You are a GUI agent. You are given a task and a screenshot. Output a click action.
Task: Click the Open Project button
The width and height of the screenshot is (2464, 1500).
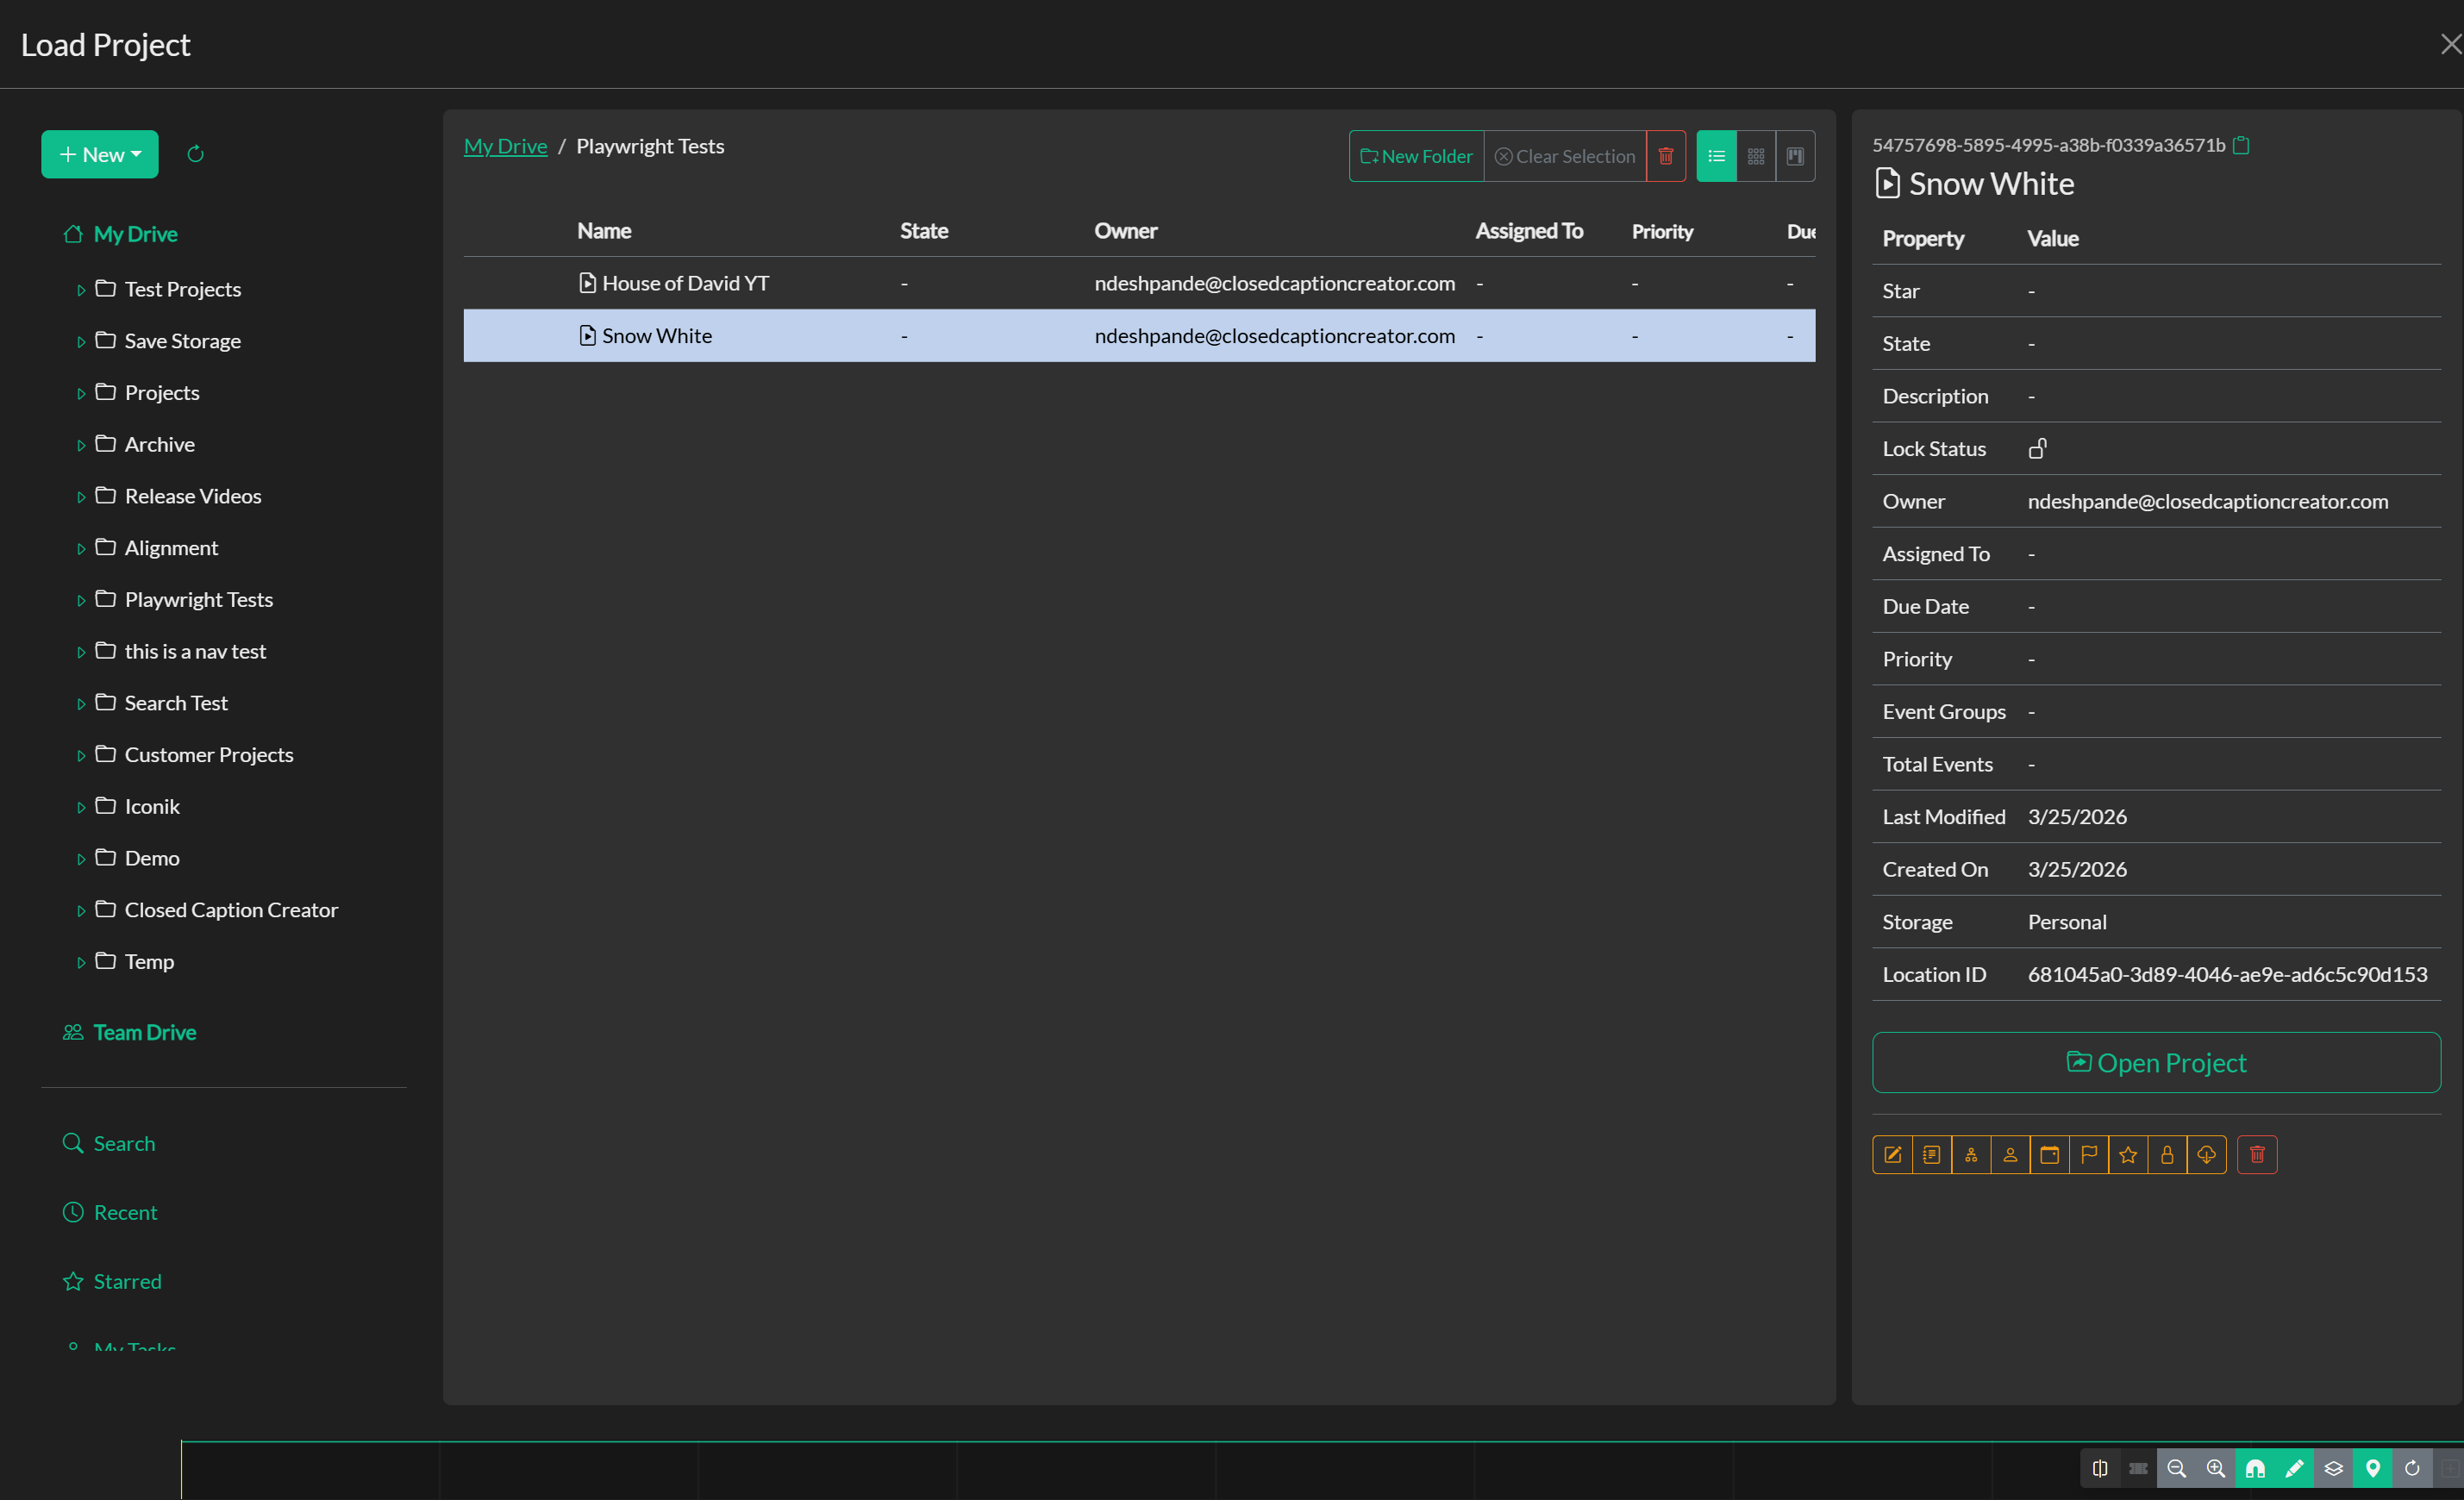point(2156,1063)
